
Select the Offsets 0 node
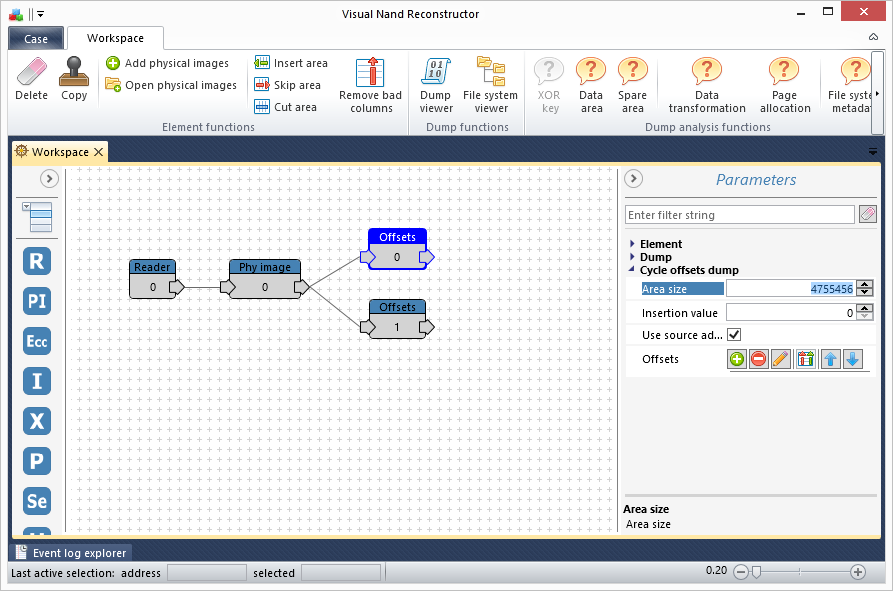point(397,249)
